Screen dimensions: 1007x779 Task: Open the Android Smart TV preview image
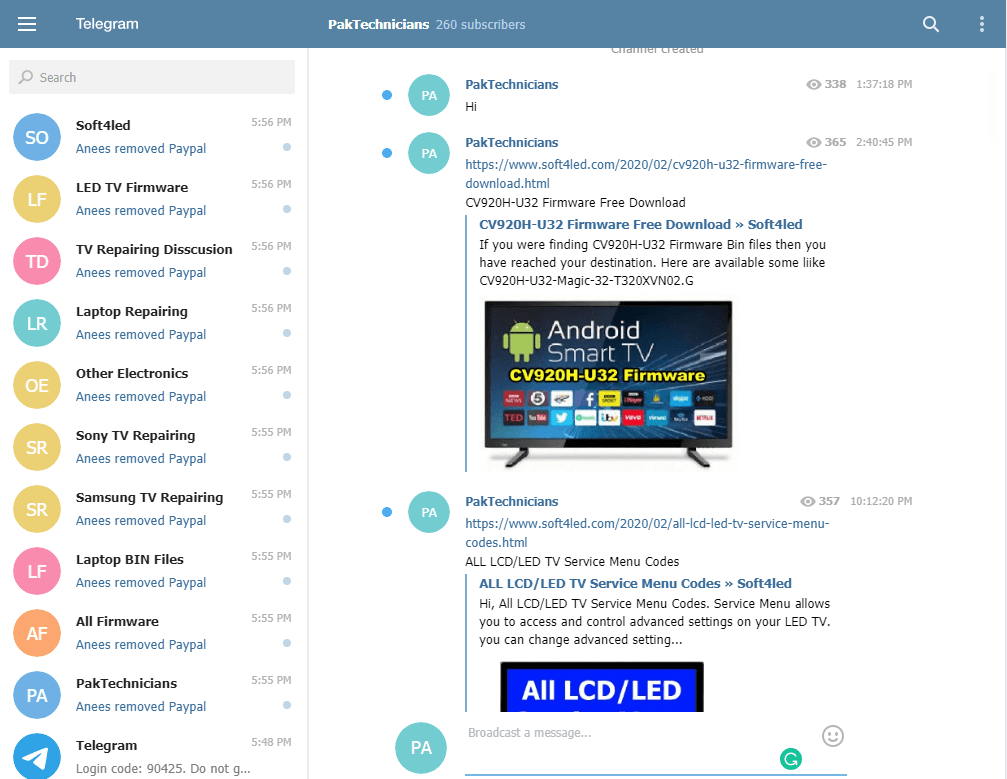coord(608,385)
